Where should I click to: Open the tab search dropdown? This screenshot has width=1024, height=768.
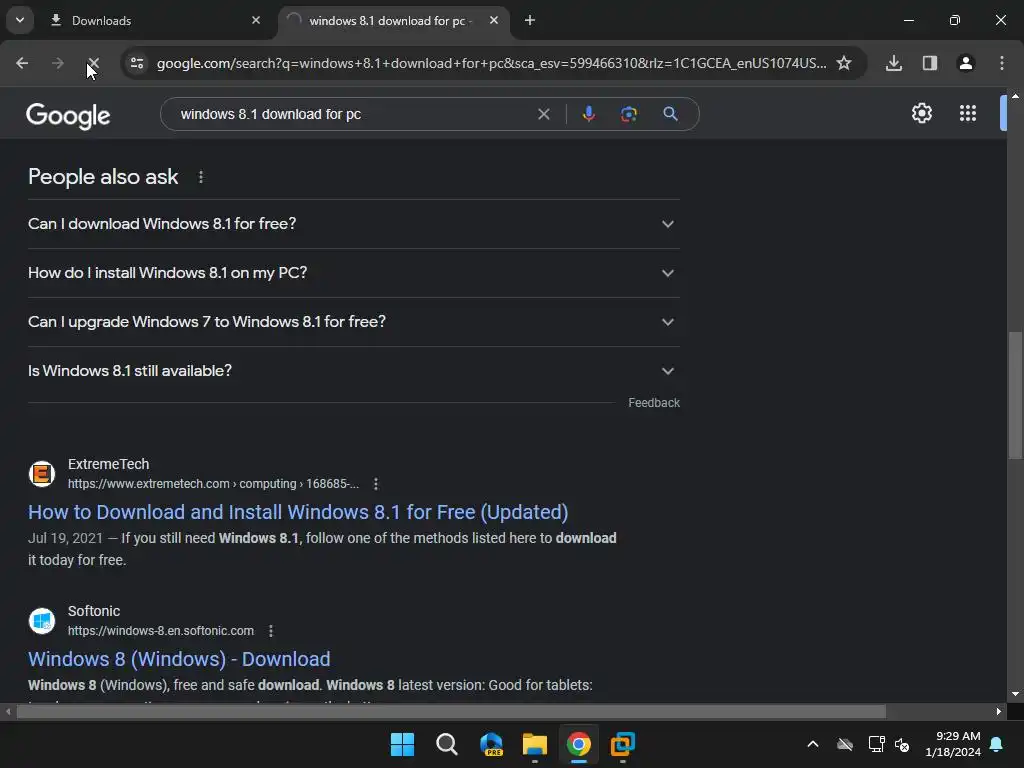pyautogui.click(x=20, y=20)
